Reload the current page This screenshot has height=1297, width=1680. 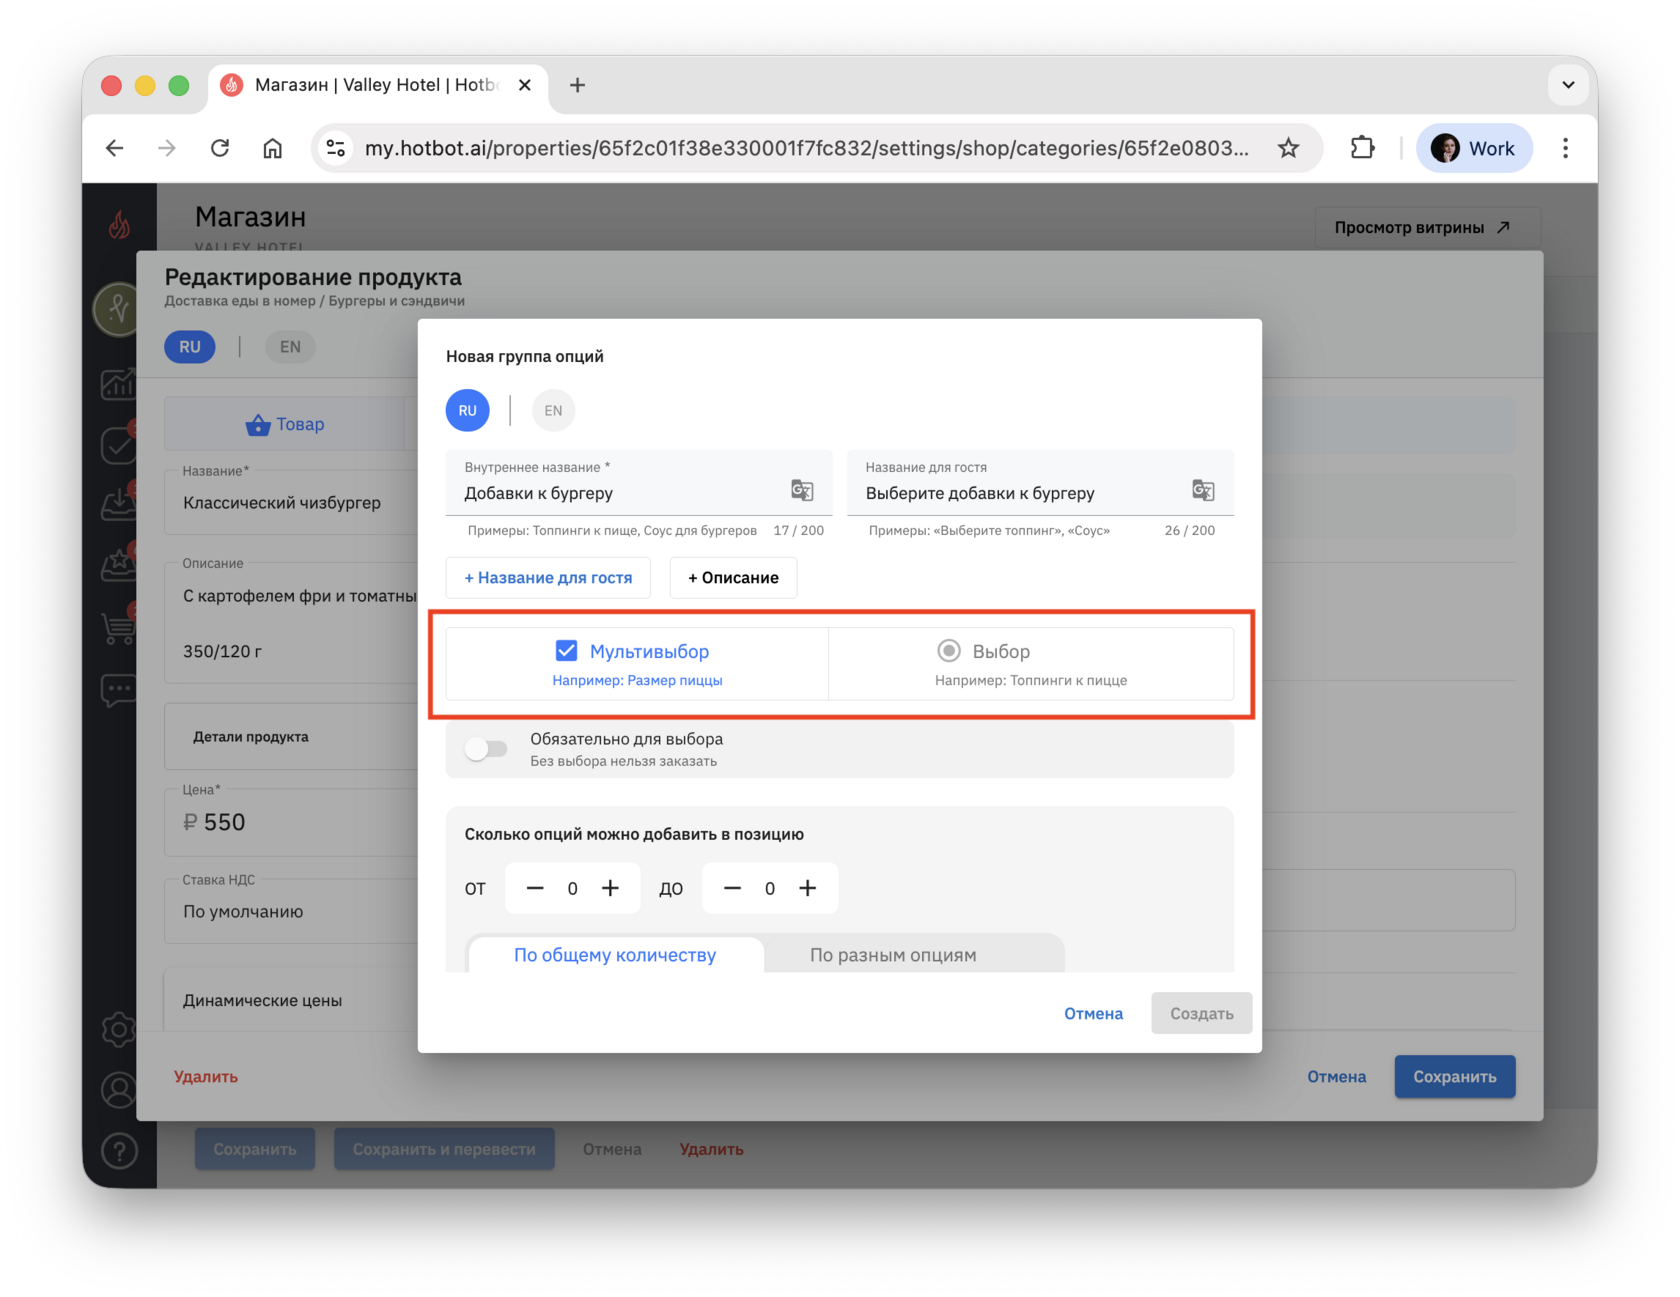tap(220, 148)
